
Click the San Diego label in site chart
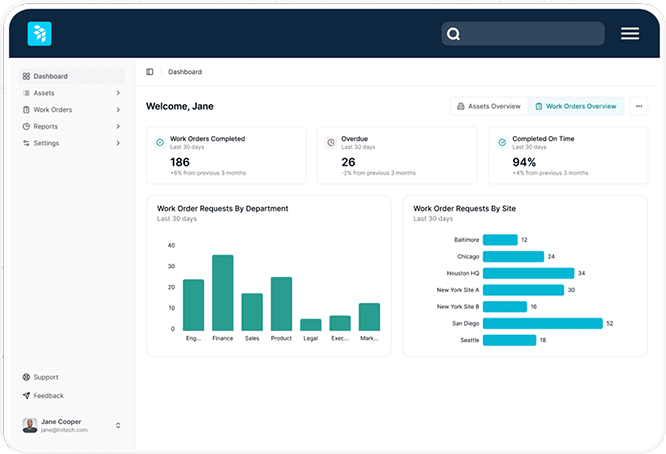[x=466, y=323]
